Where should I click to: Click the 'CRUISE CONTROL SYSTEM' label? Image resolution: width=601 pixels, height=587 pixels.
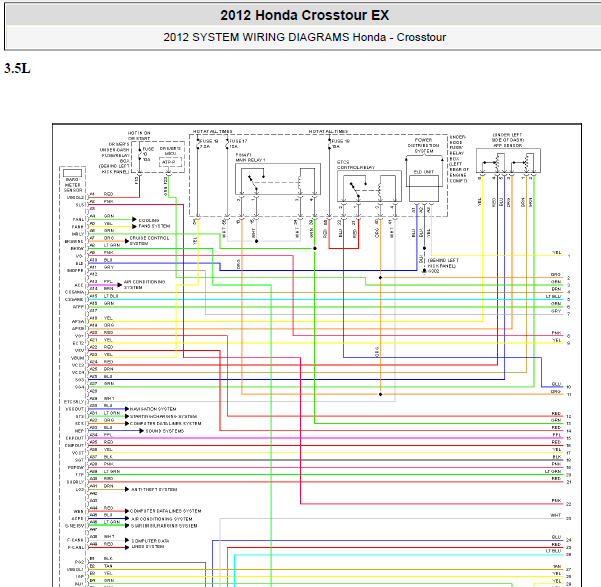pos(149,241)
